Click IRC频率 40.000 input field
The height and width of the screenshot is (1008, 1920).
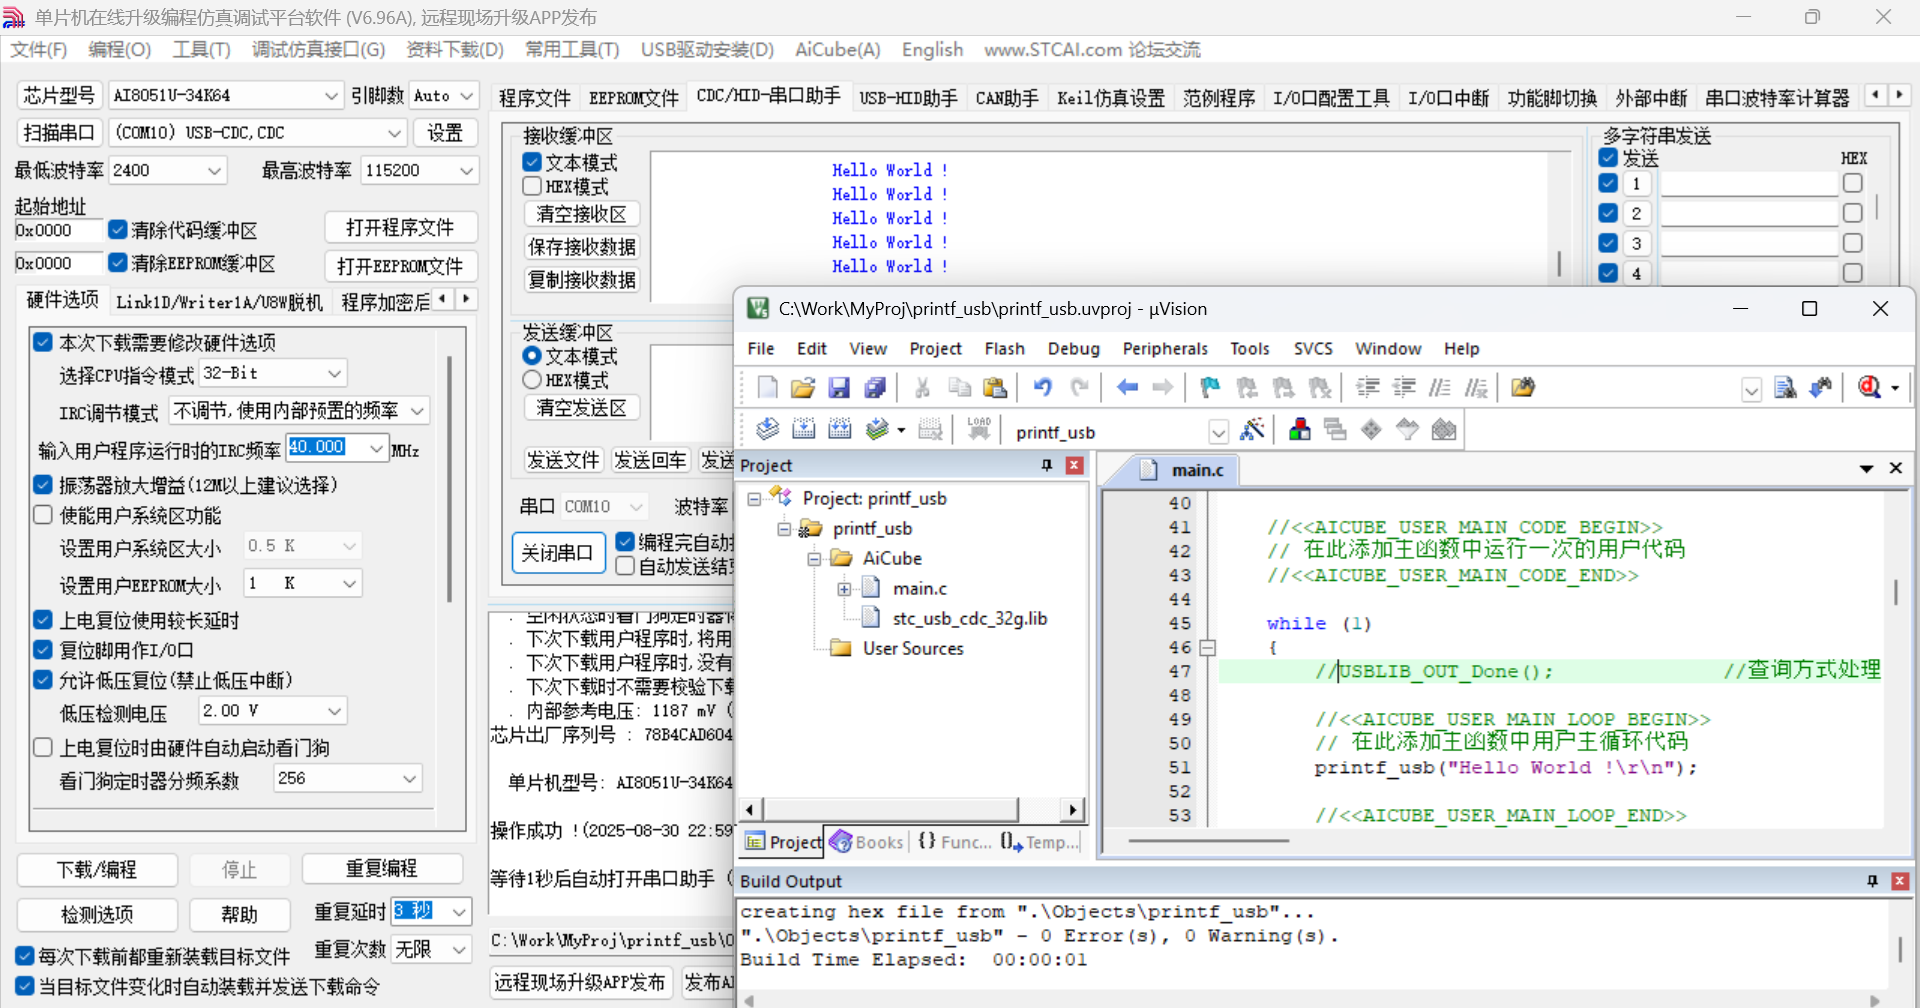click(326, 448)
